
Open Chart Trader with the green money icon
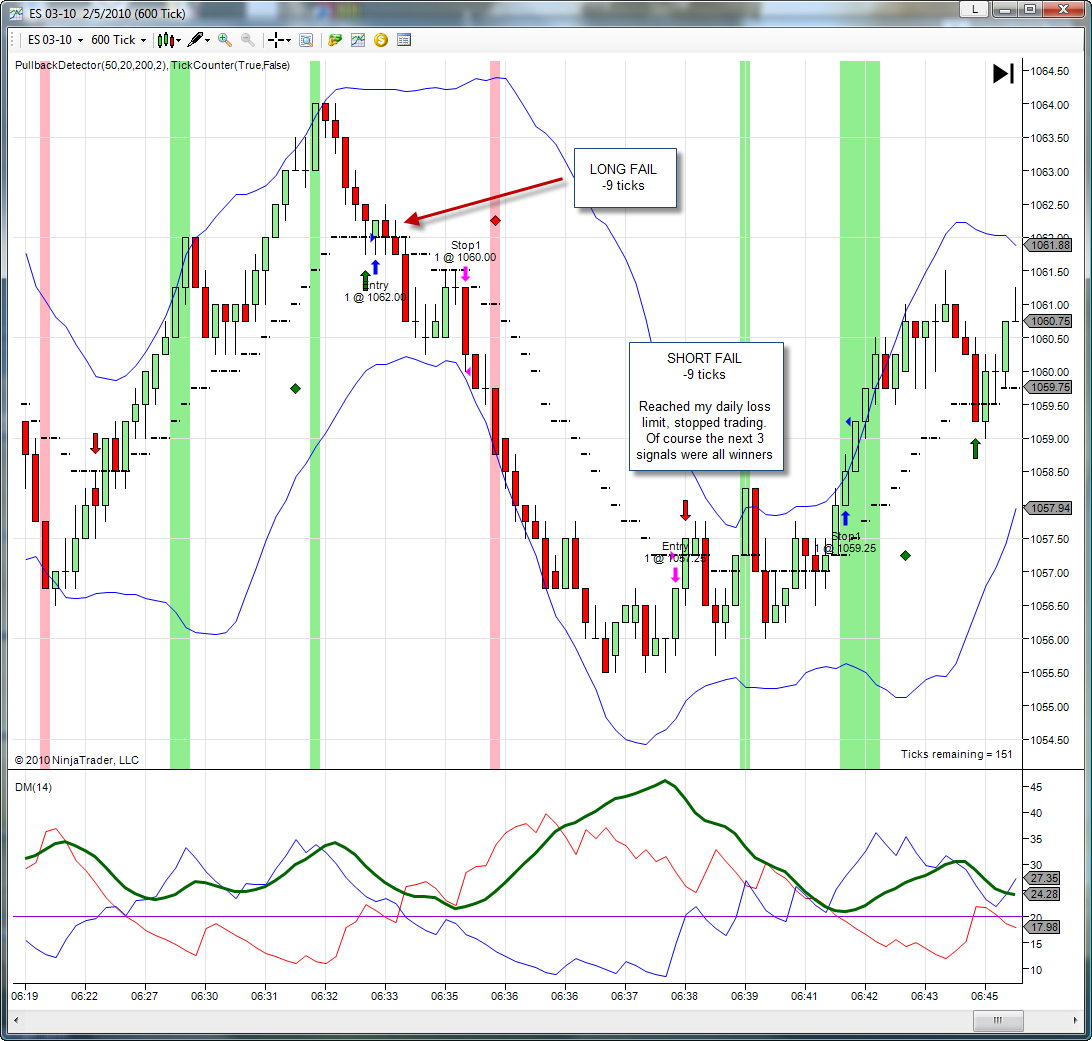click(x=335, y=40)
